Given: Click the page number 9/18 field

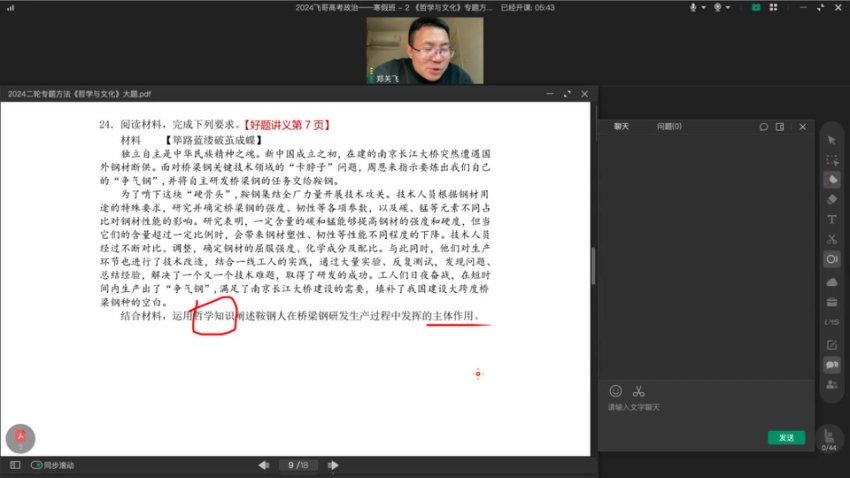Looking at the screenshot, I should [x=298, y=465].
